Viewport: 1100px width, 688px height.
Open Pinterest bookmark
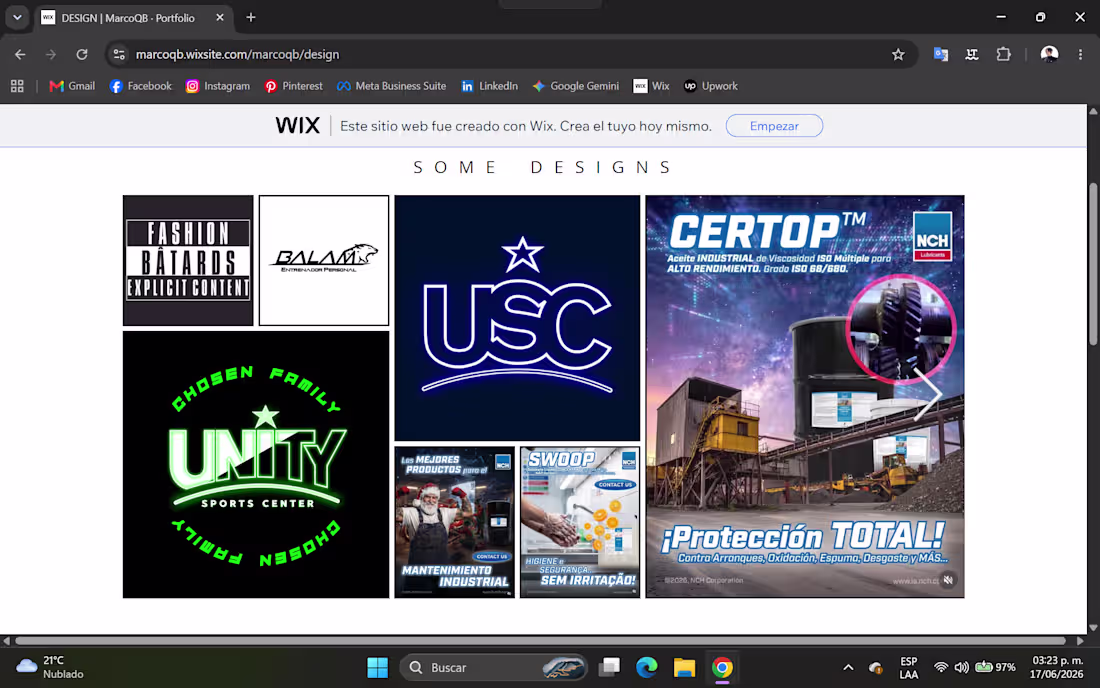[x=293, y=86]
